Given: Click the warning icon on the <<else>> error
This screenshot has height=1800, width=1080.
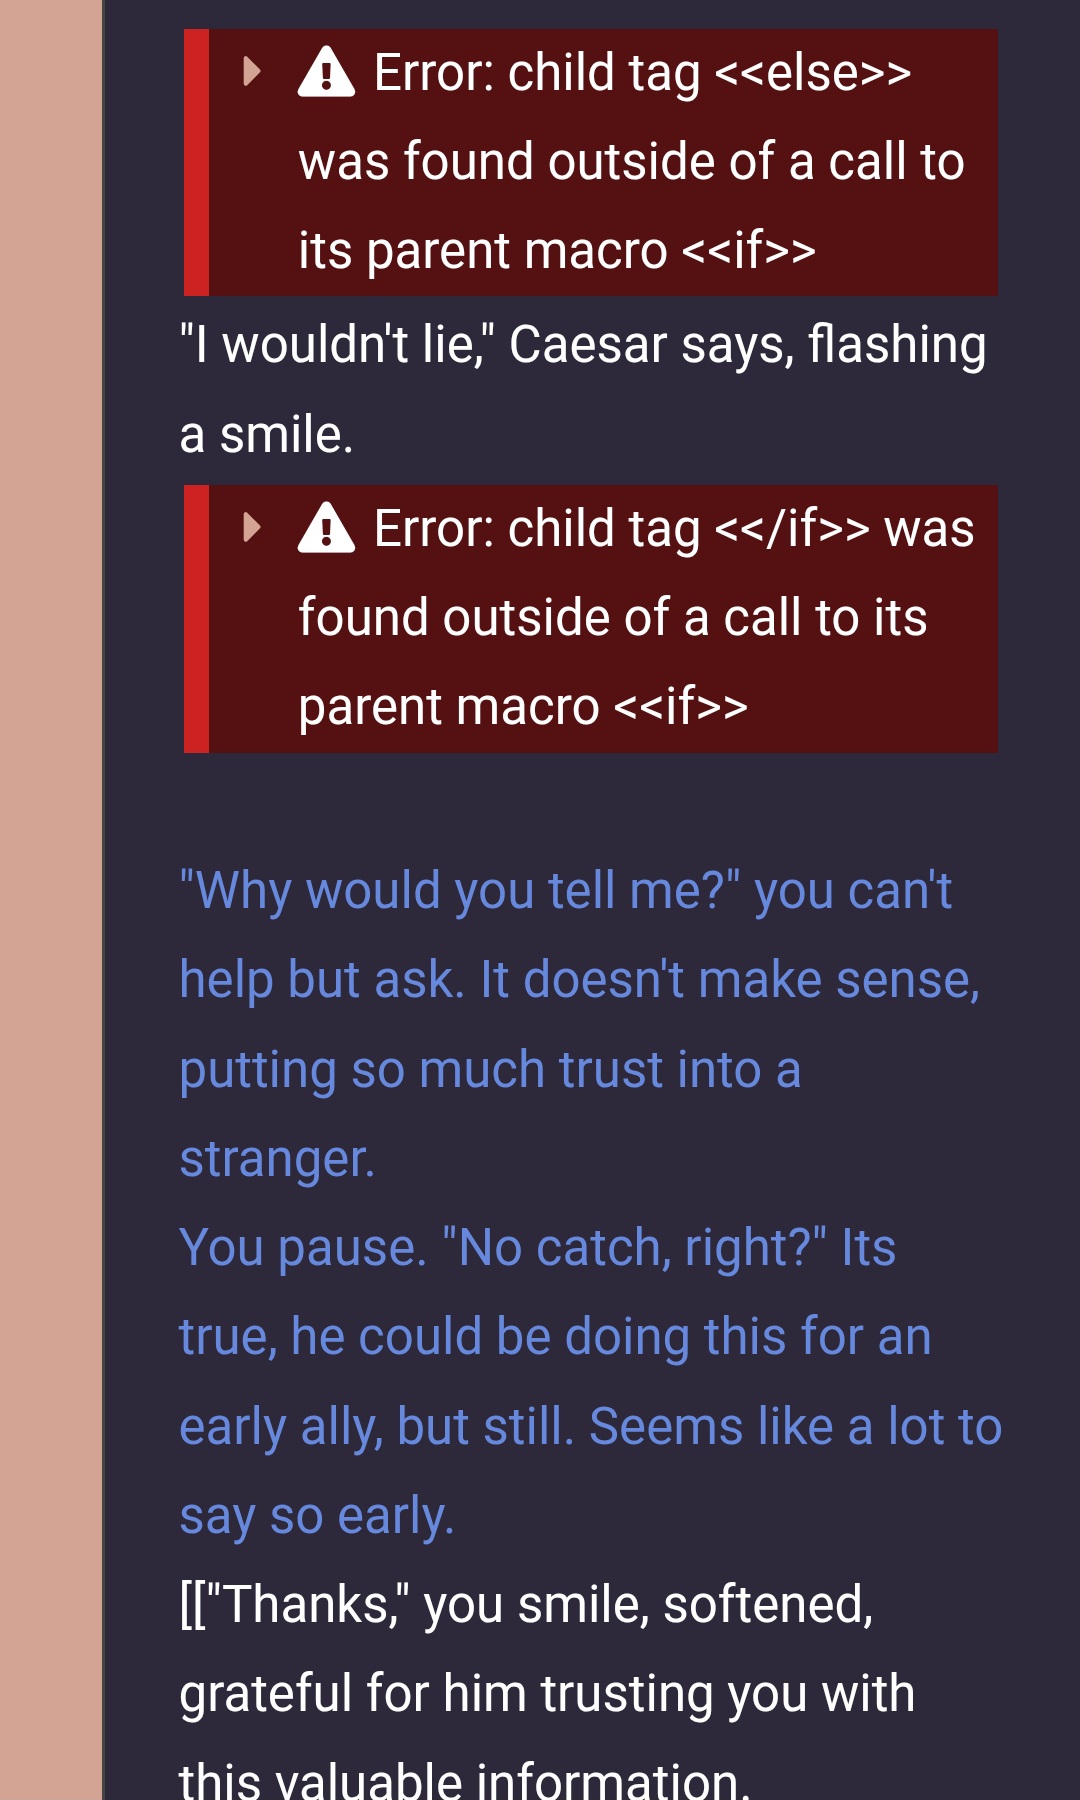Looking at the screenshot, I should (x=326, y=73).
